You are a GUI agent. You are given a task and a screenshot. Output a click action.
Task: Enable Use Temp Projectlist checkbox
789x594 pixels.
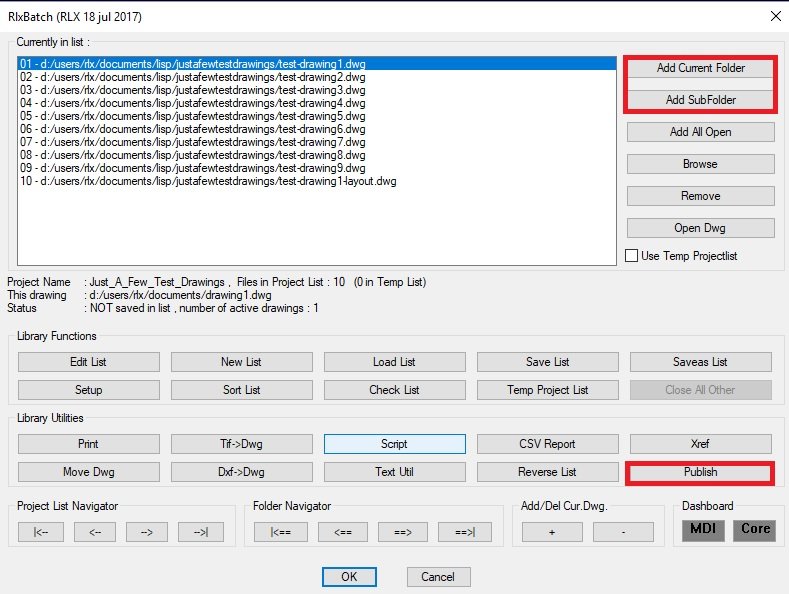(x=632, y=256)
